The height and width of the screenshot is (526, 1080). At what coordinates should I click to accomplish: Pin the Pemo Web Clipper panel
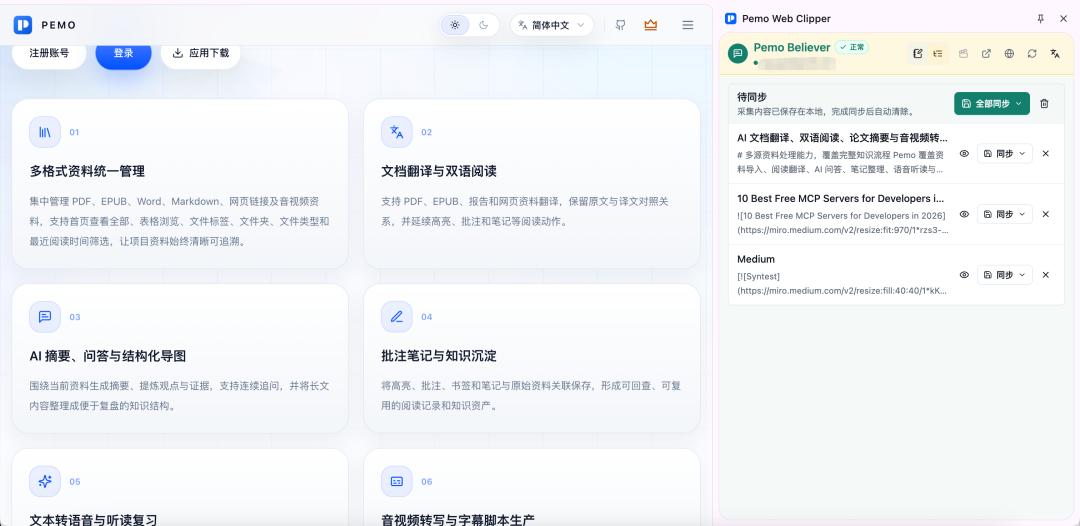(1041, 19)
